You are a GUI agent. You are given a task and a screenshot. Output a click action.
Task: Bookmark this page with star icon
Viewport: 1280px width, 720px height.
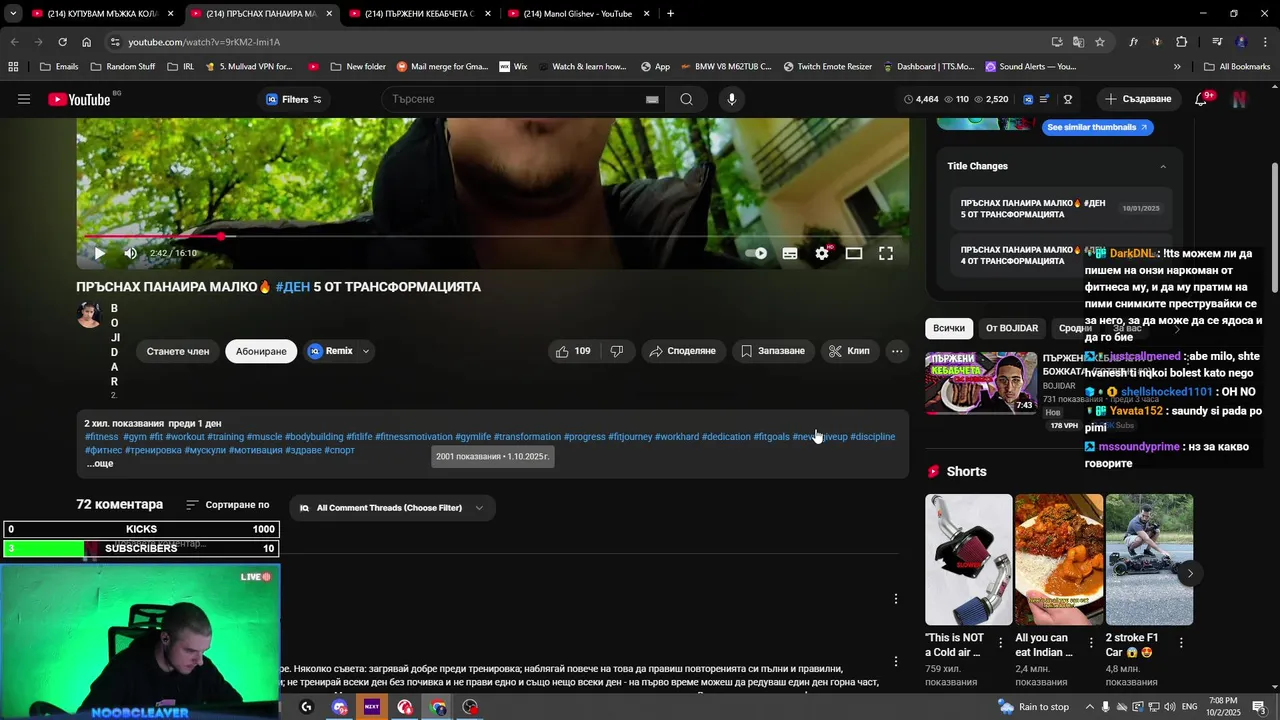coord(1100,42)
